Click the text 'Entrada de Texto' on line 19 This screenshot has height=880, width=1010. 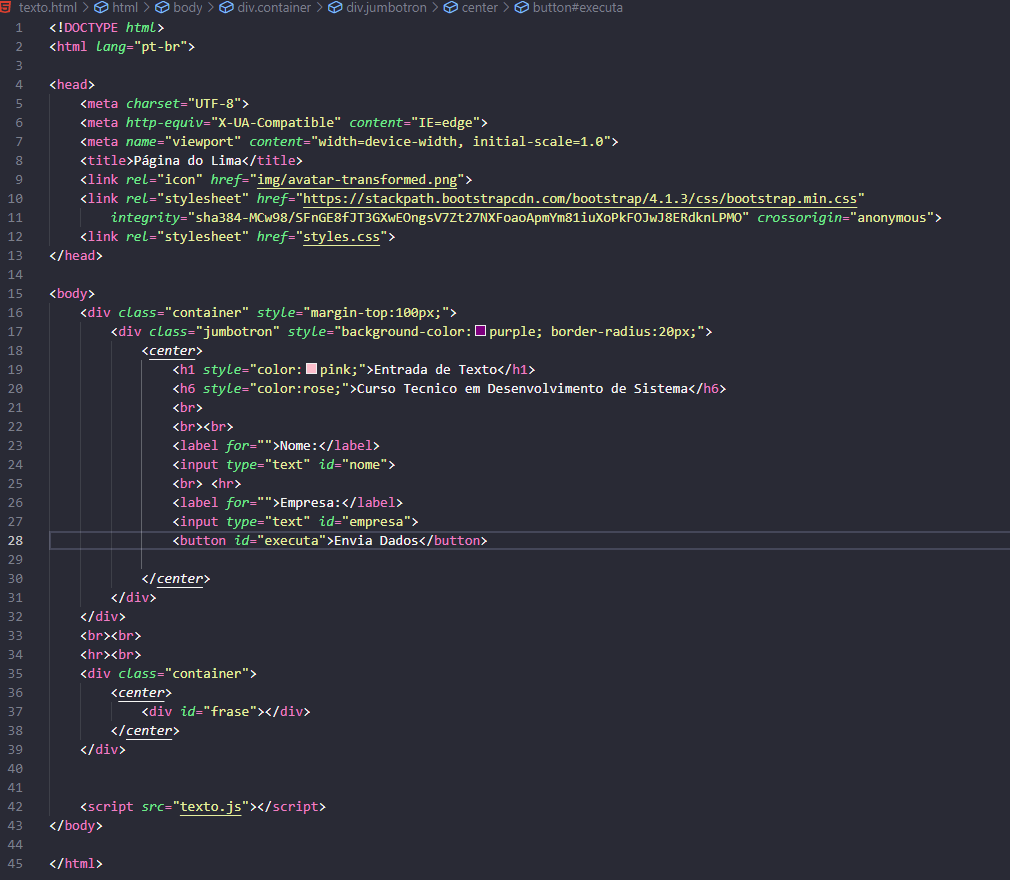click(x=435, y=369)
